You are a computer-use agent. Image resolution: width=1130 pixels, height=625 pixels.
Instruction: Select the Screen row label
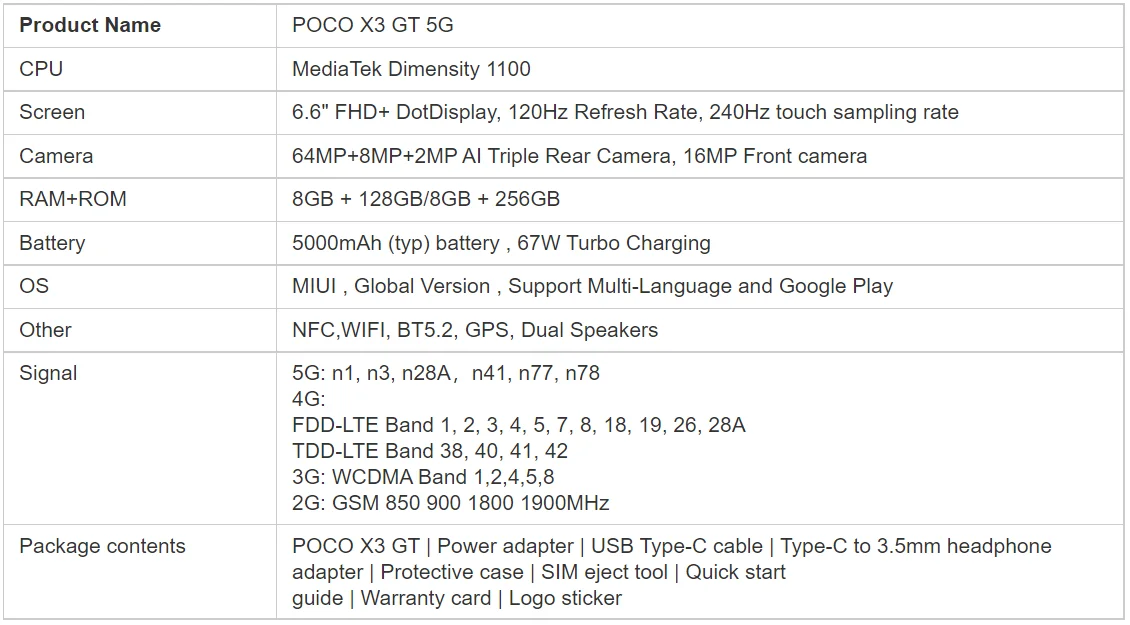click(x=52, y=112)
